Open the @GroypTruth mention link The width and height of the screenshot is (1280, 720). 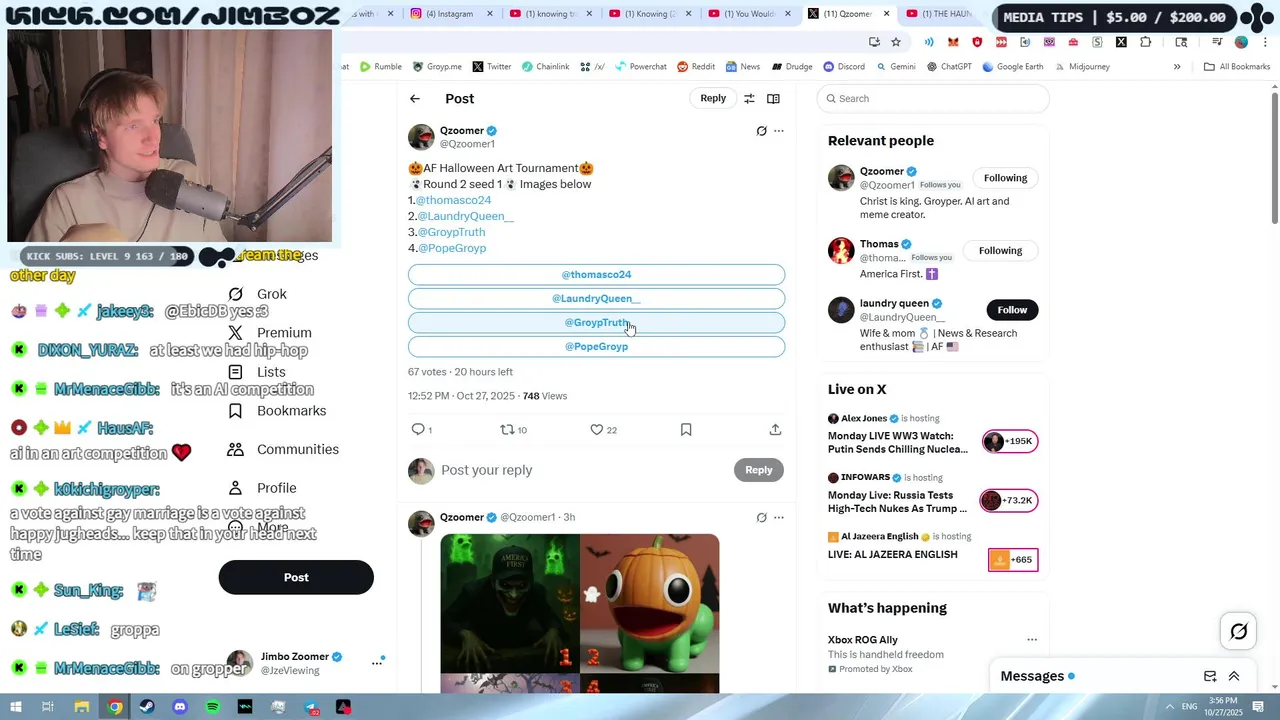tap(451, 232)
